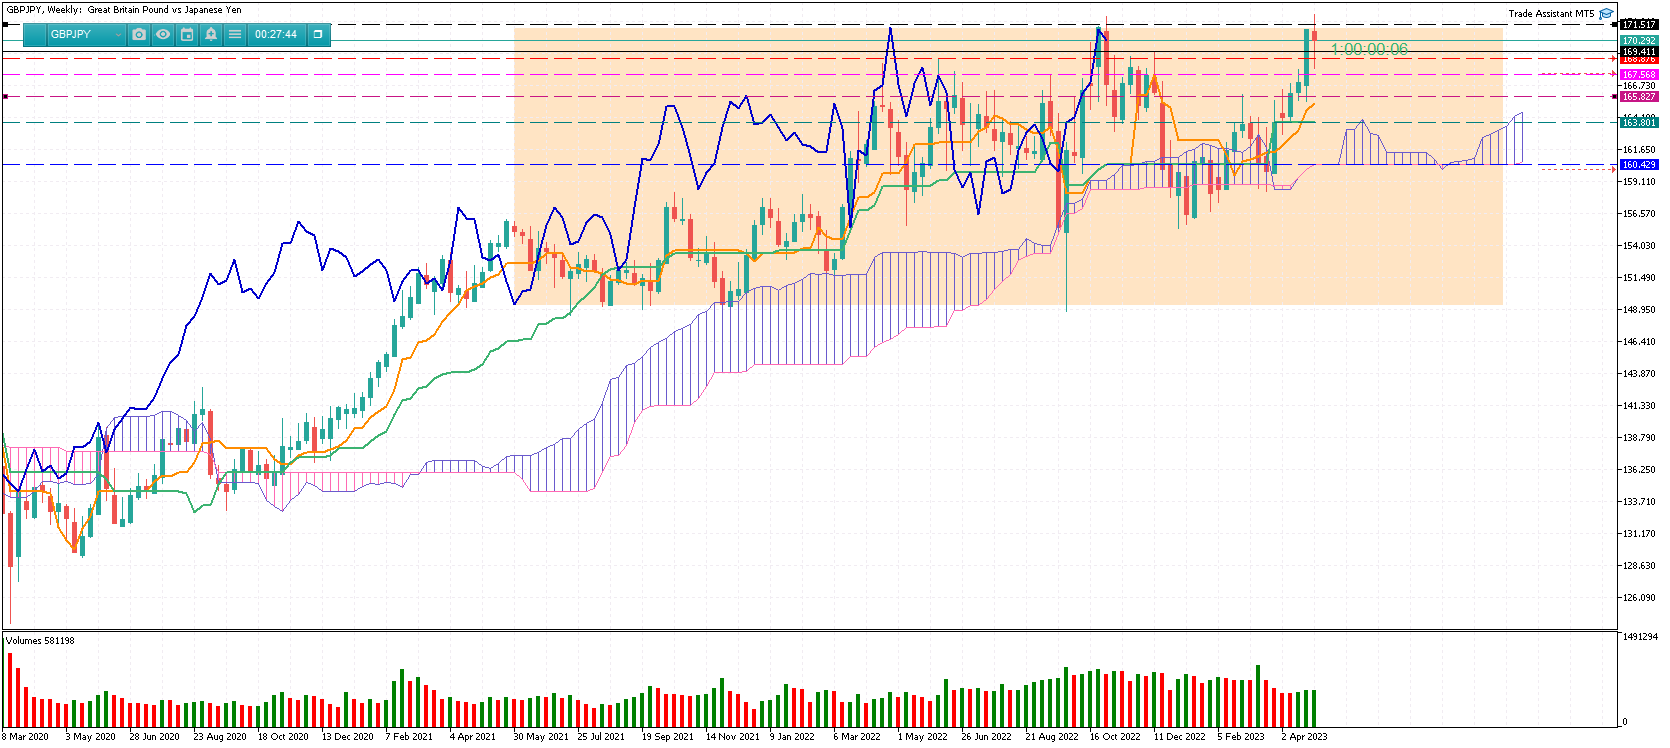Click the Trade Assistant MT5 graduation cap icon

point(1606,14)
